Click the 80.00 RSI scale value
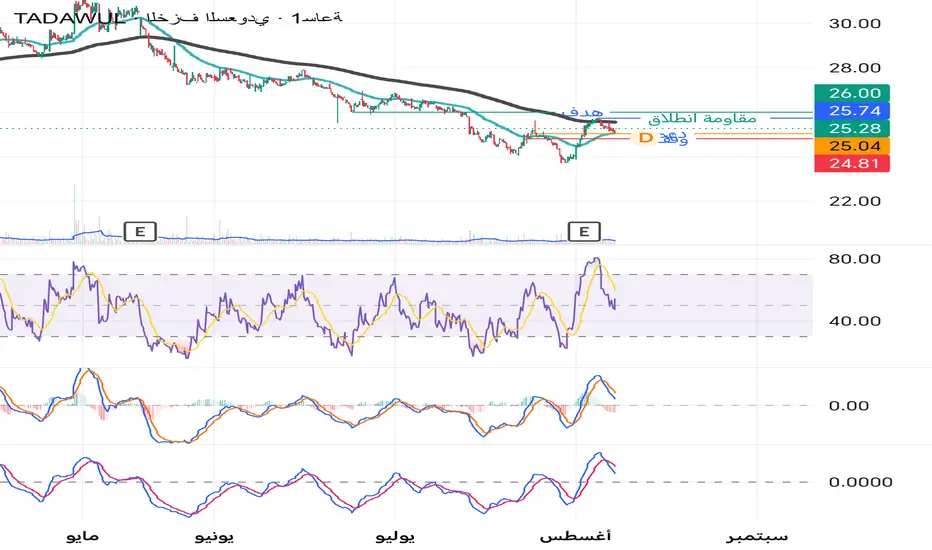This screenshot has height=550, width=932. [x=855, y=259]
